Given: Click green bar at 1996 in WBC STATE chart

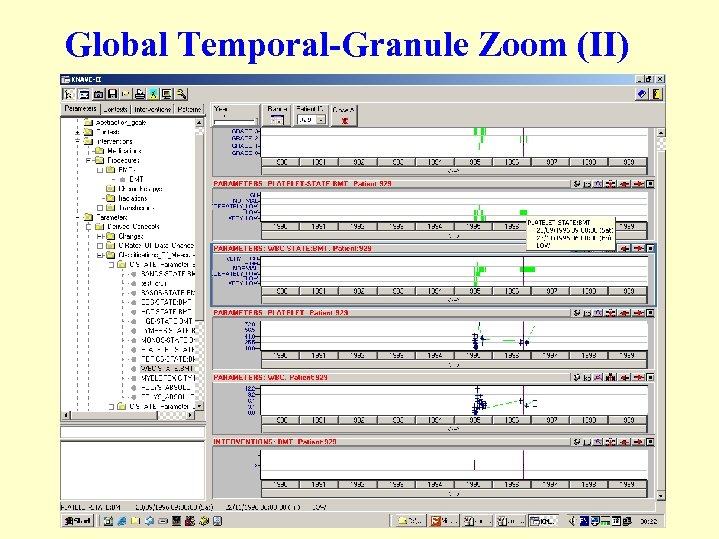Looking at the screenshot, I should [x=528, y=269].
